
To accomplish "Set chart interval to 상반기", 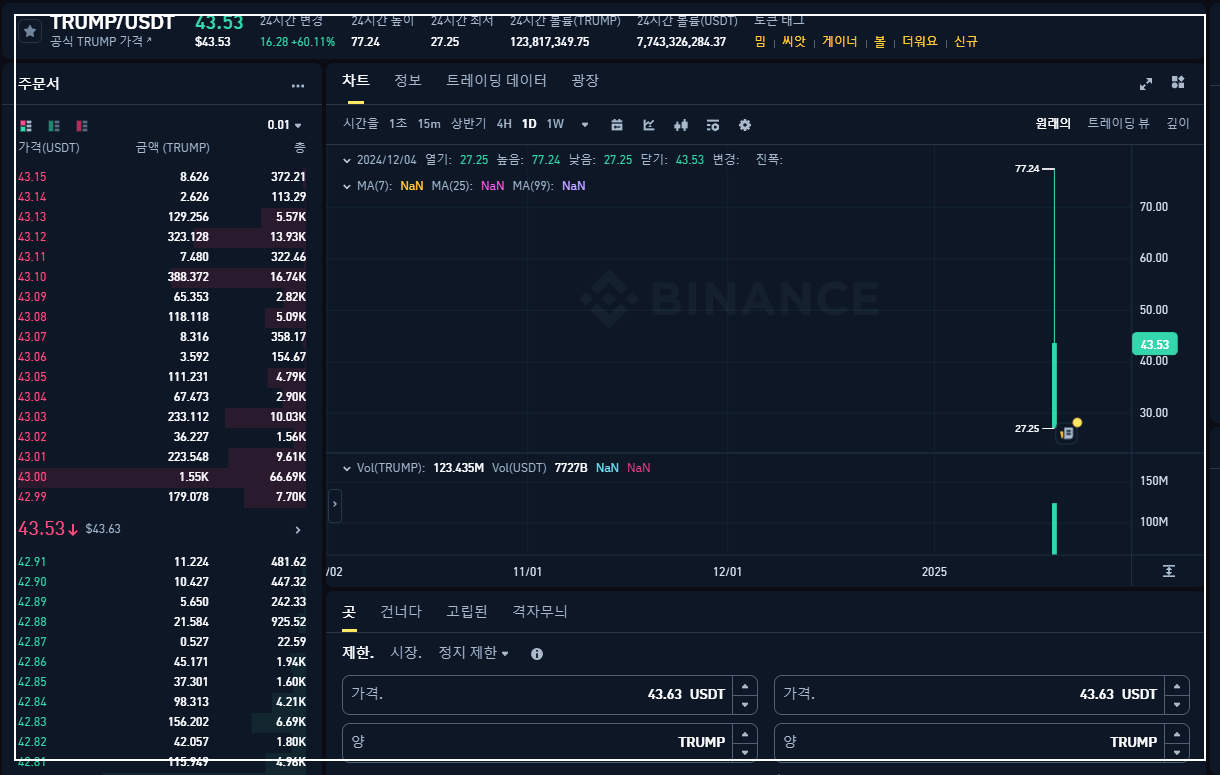I will pyautogui.click(x=468, y=124).
